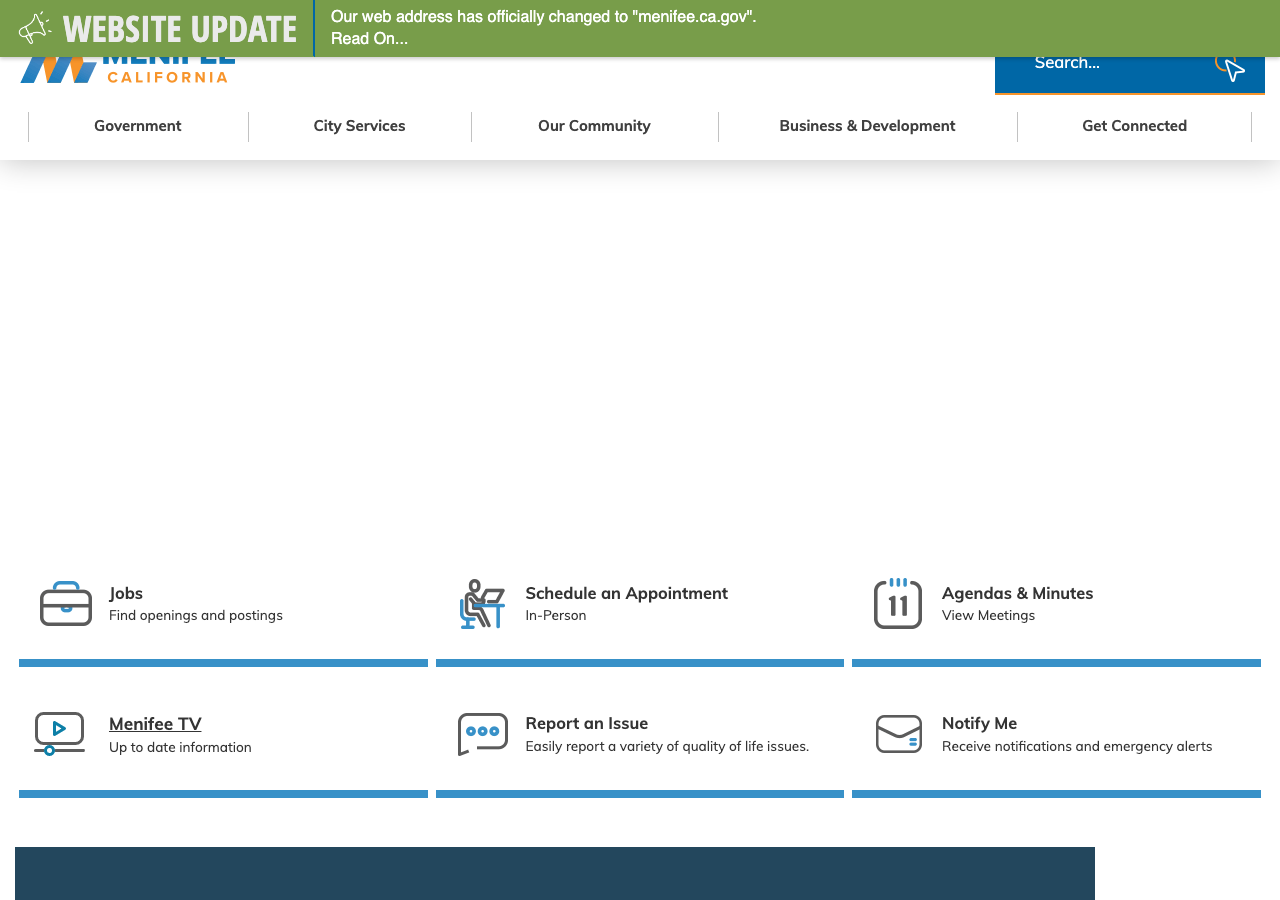Expand the Get Connected menu
Image resolution: width=1280 pixels, height=900 pixels.
coord(1134,126)
